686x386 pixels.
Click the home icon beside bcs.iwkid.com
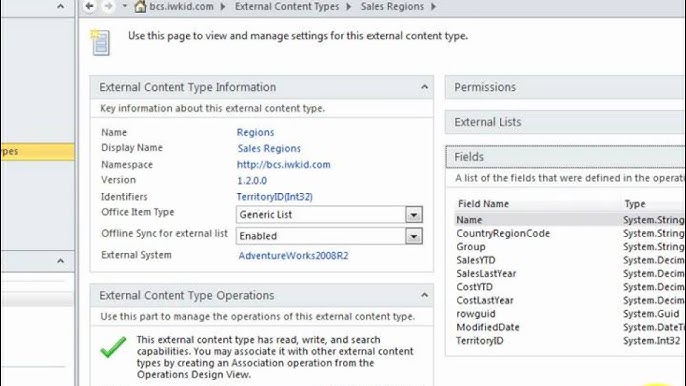click(x=140, y=7)
